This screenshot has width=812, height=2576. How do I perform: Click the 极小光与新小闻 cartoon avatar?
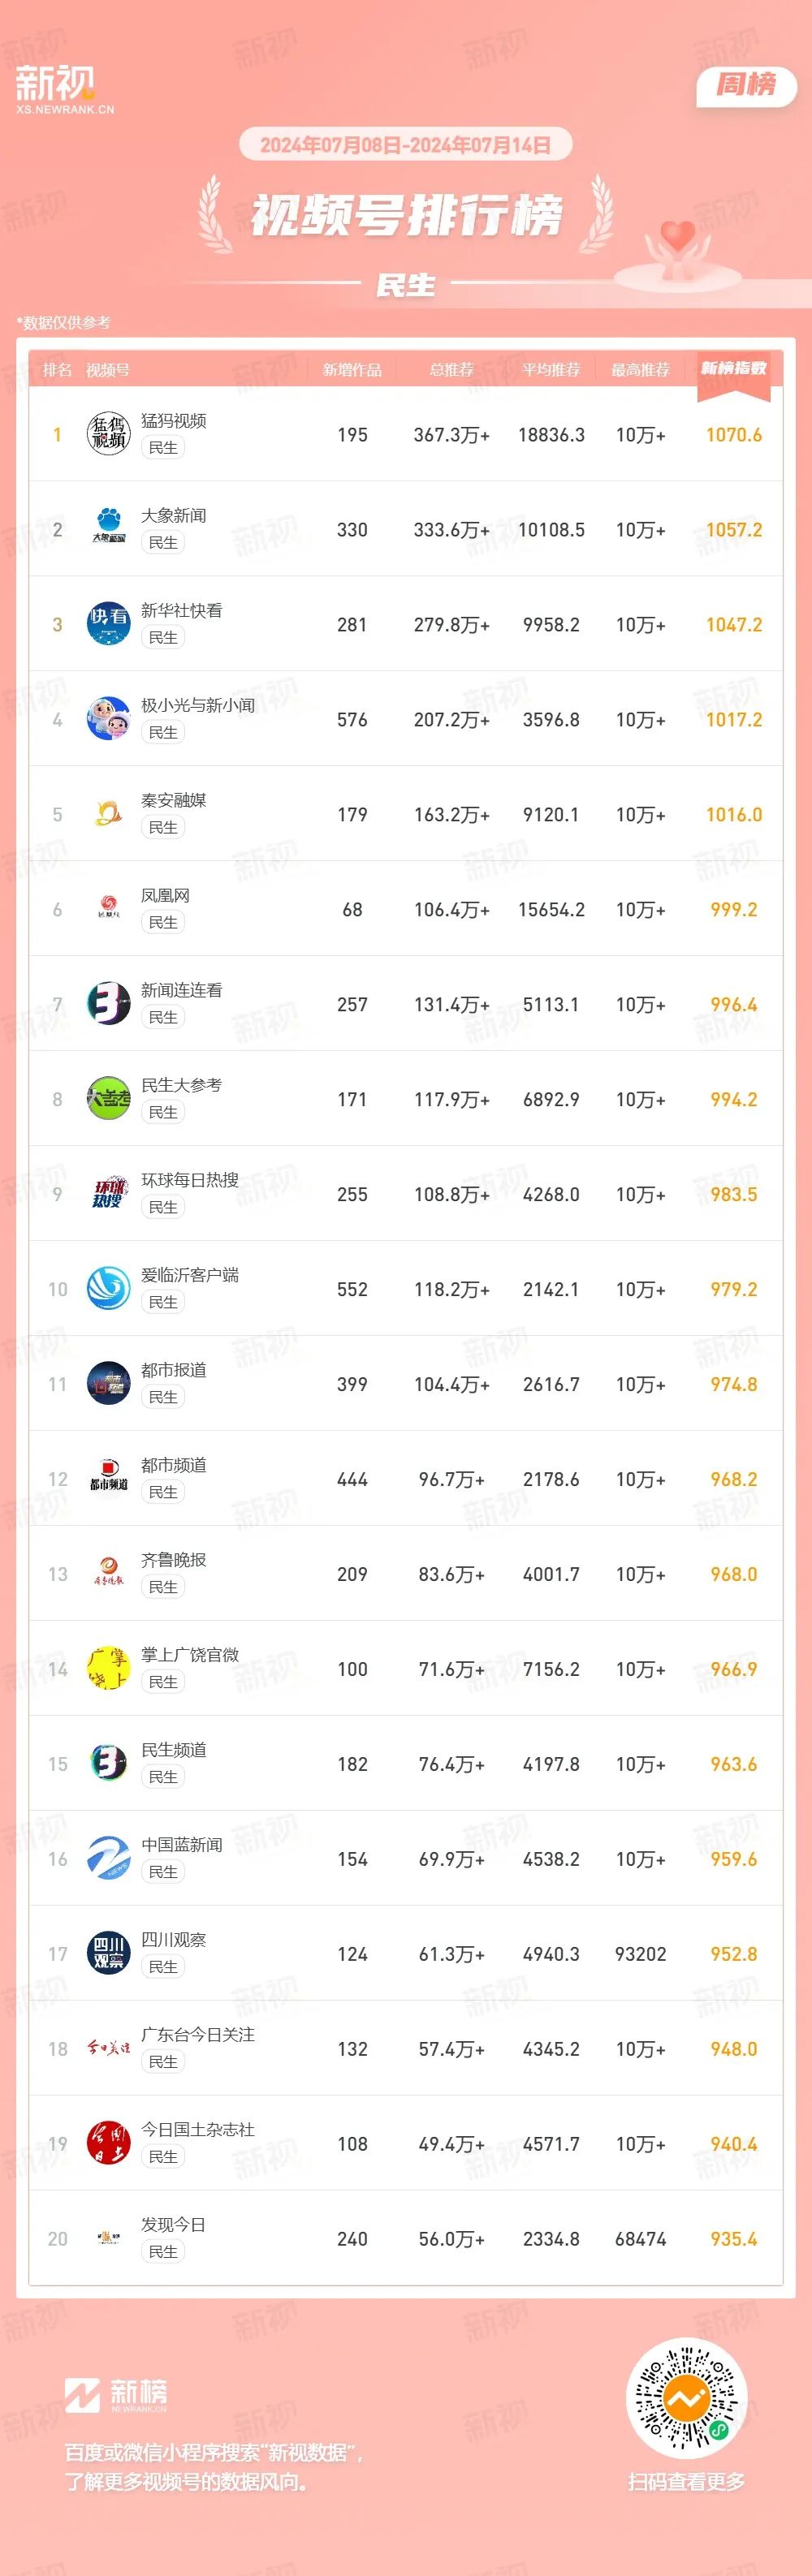[x=108, y=719]
